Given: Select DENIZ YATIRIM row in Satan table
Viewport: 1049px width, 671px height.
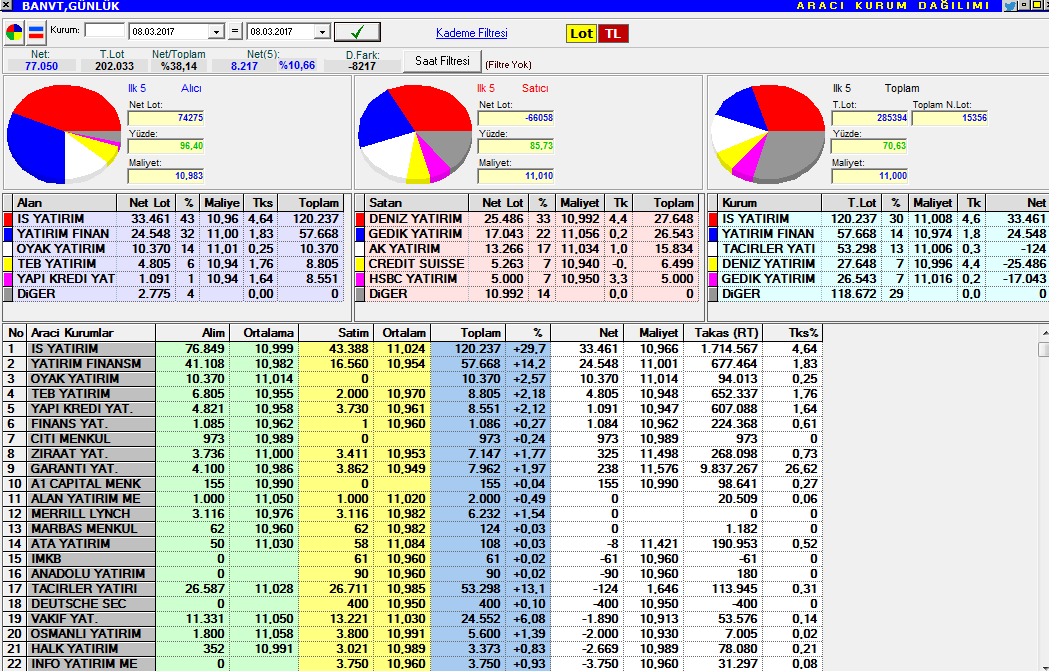Looking at the screenshot, I should pos(527,219).
